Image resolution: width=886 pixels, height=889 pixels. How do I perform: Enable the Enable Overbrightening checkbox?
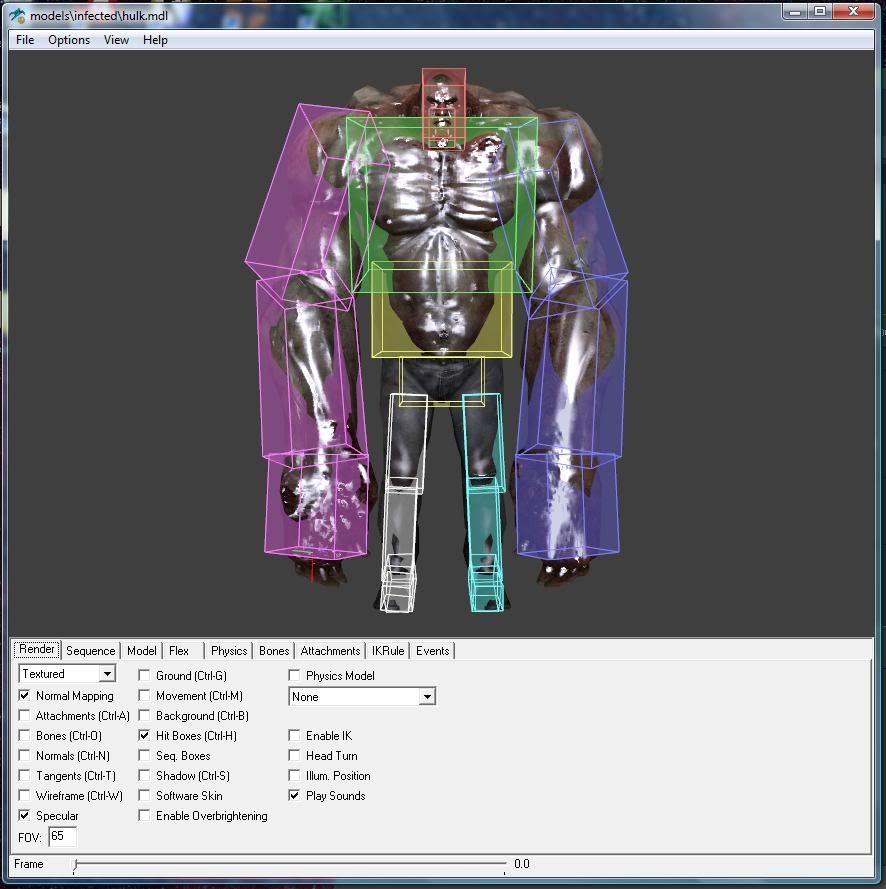(145, 815)
